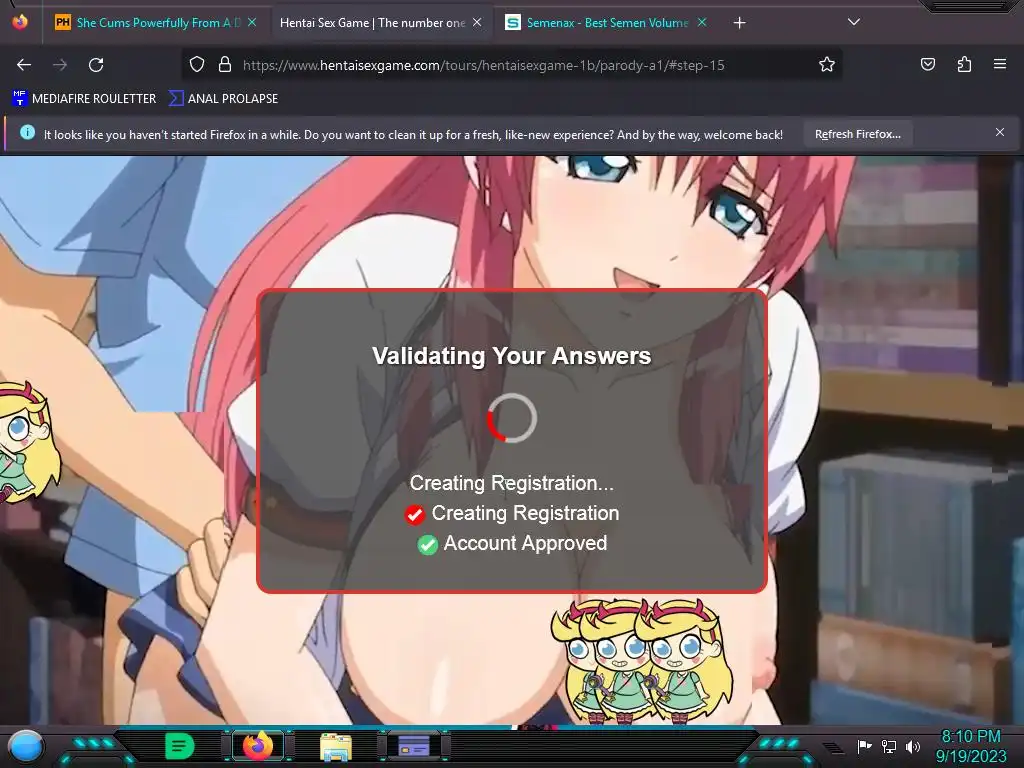Viewport: 1024px width, 768px height.
Task: Open the MEDIAFIRE ROULETTER bookmark
Action: coord(84,99)
